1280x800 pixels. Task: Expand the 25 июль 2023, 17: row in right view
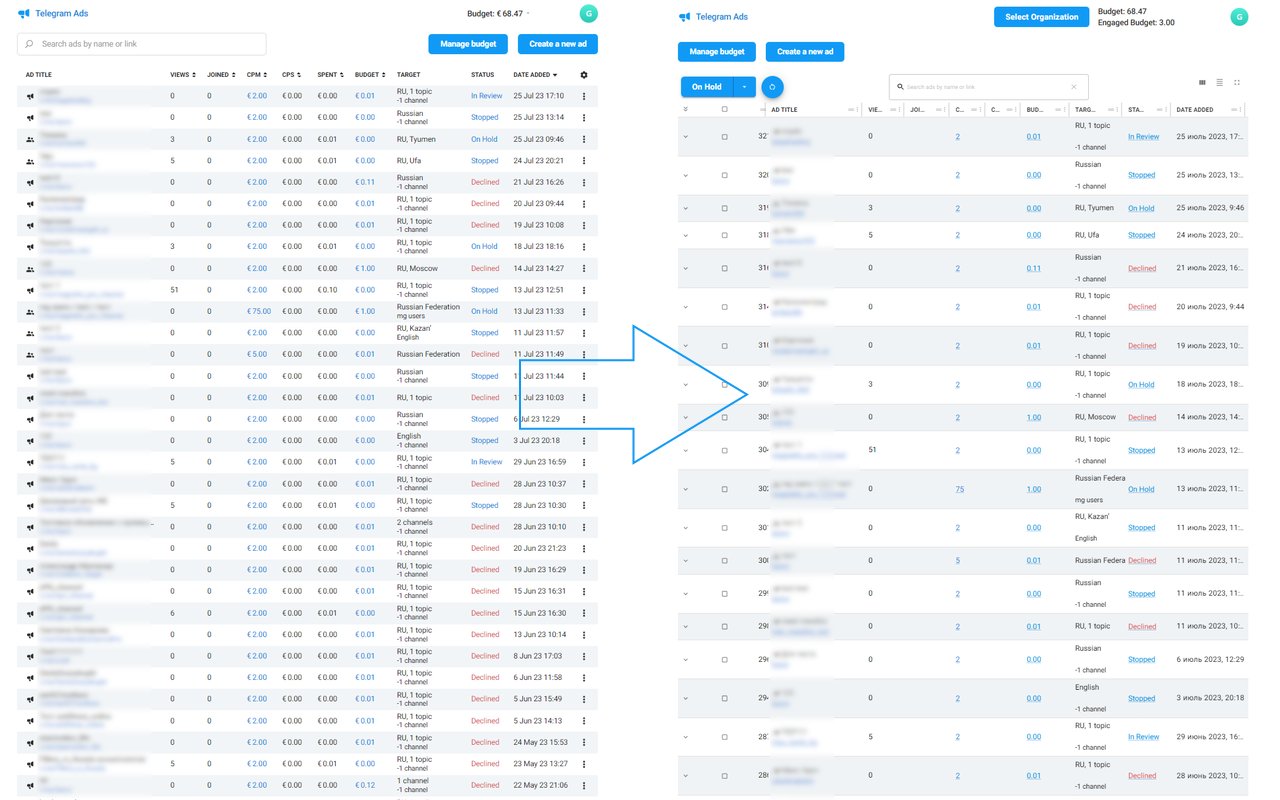tap(686, 137)
